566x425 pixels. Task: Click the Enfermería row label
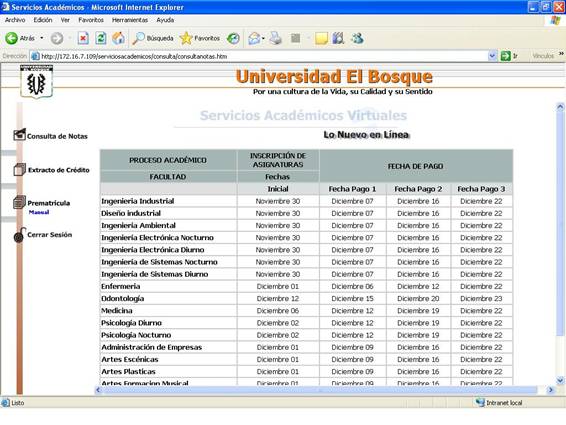[x=121, y=286]
